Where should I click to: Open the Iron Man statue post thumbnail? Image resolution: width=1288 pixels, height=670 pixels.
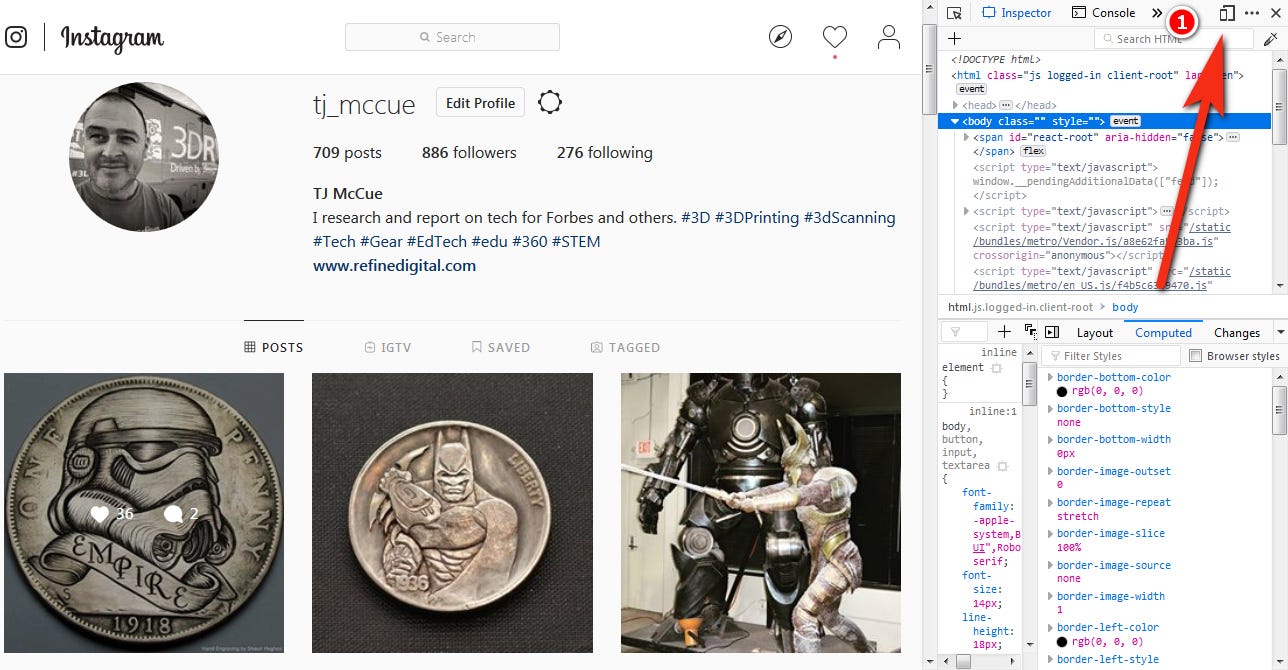tap(761, 513)
